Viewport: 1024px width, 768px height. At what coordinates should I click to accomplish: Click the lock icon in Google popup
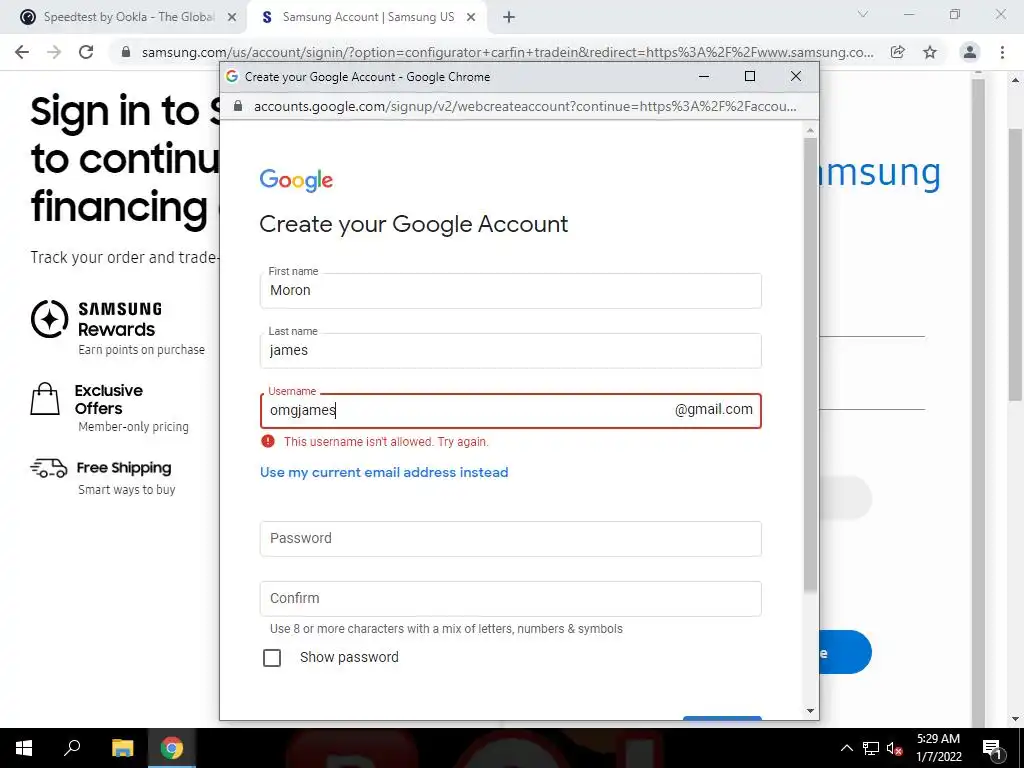(238, 106)
